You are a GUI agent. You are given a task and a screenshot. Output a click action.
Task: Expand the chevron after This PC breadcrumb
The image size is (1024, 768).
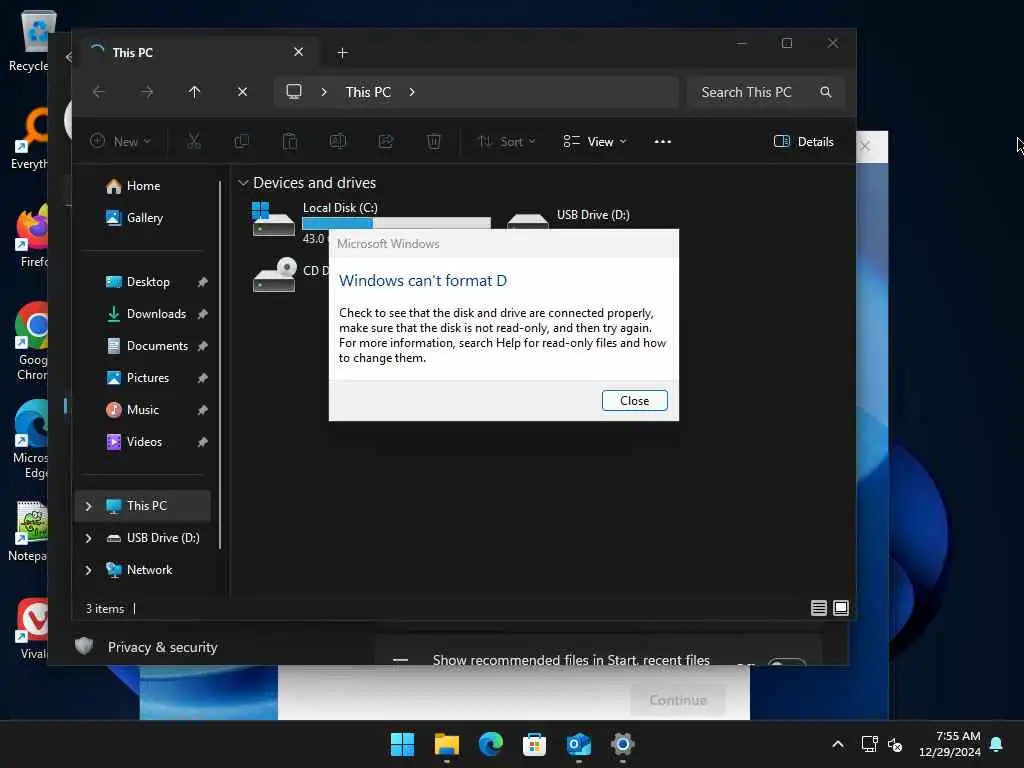pos(411,92)
